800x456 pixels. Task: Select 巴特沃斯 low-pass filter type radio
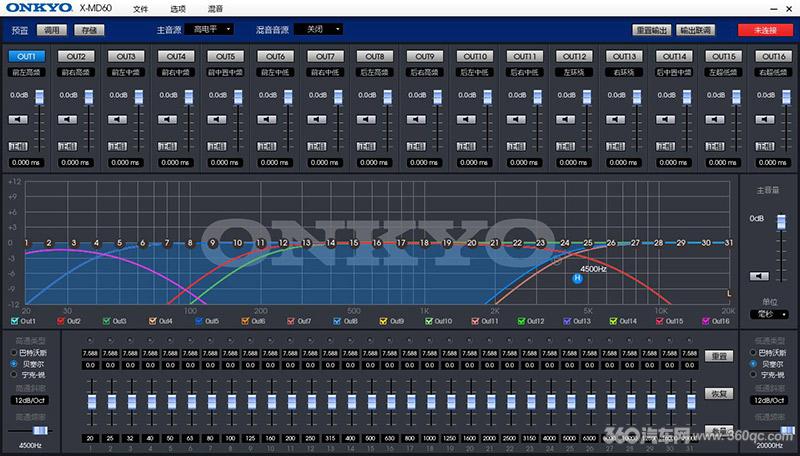(x=753, y=352)
